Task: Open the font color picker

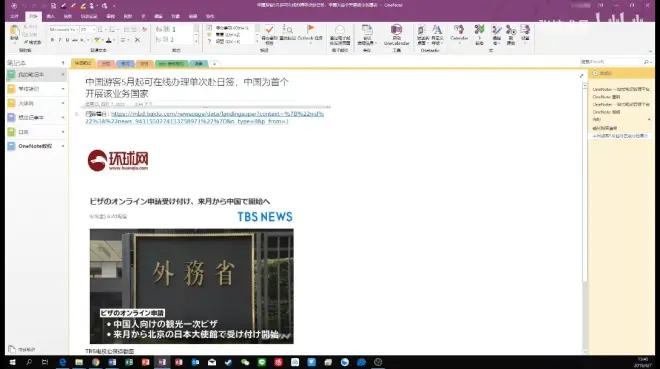Action: [109, 40]
